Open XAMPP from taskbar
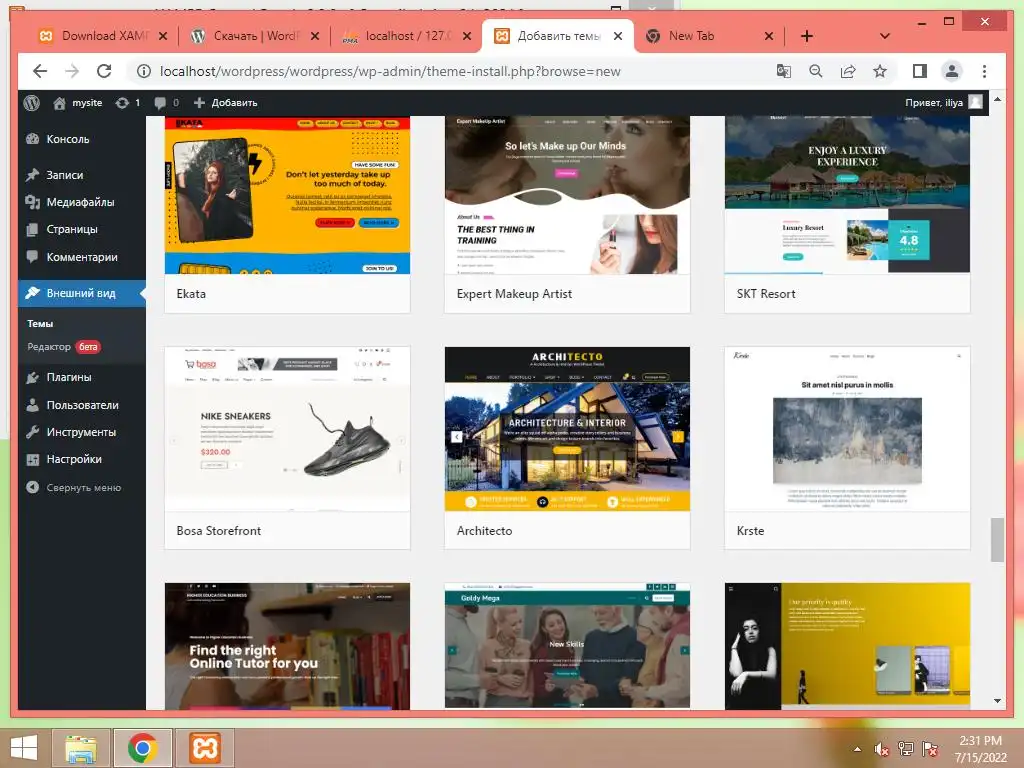The height and width of the screenshot is (768, 1024). click(204, 748)
